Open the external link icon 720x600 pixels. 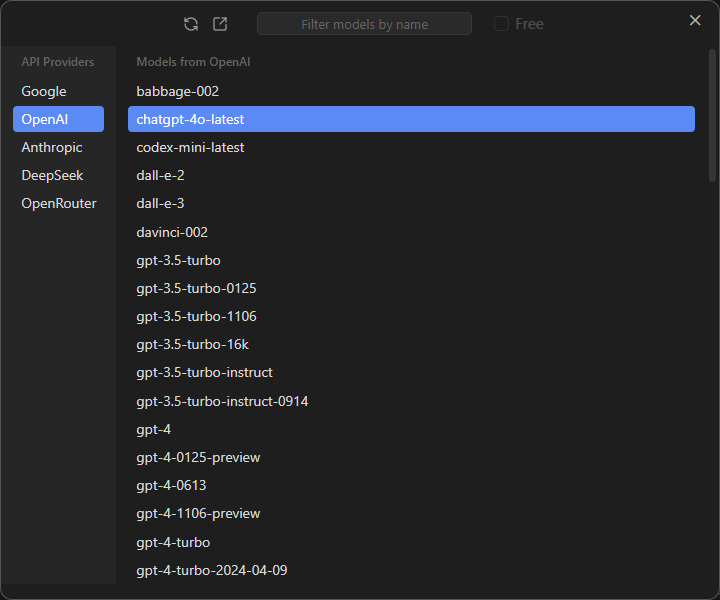220,24
